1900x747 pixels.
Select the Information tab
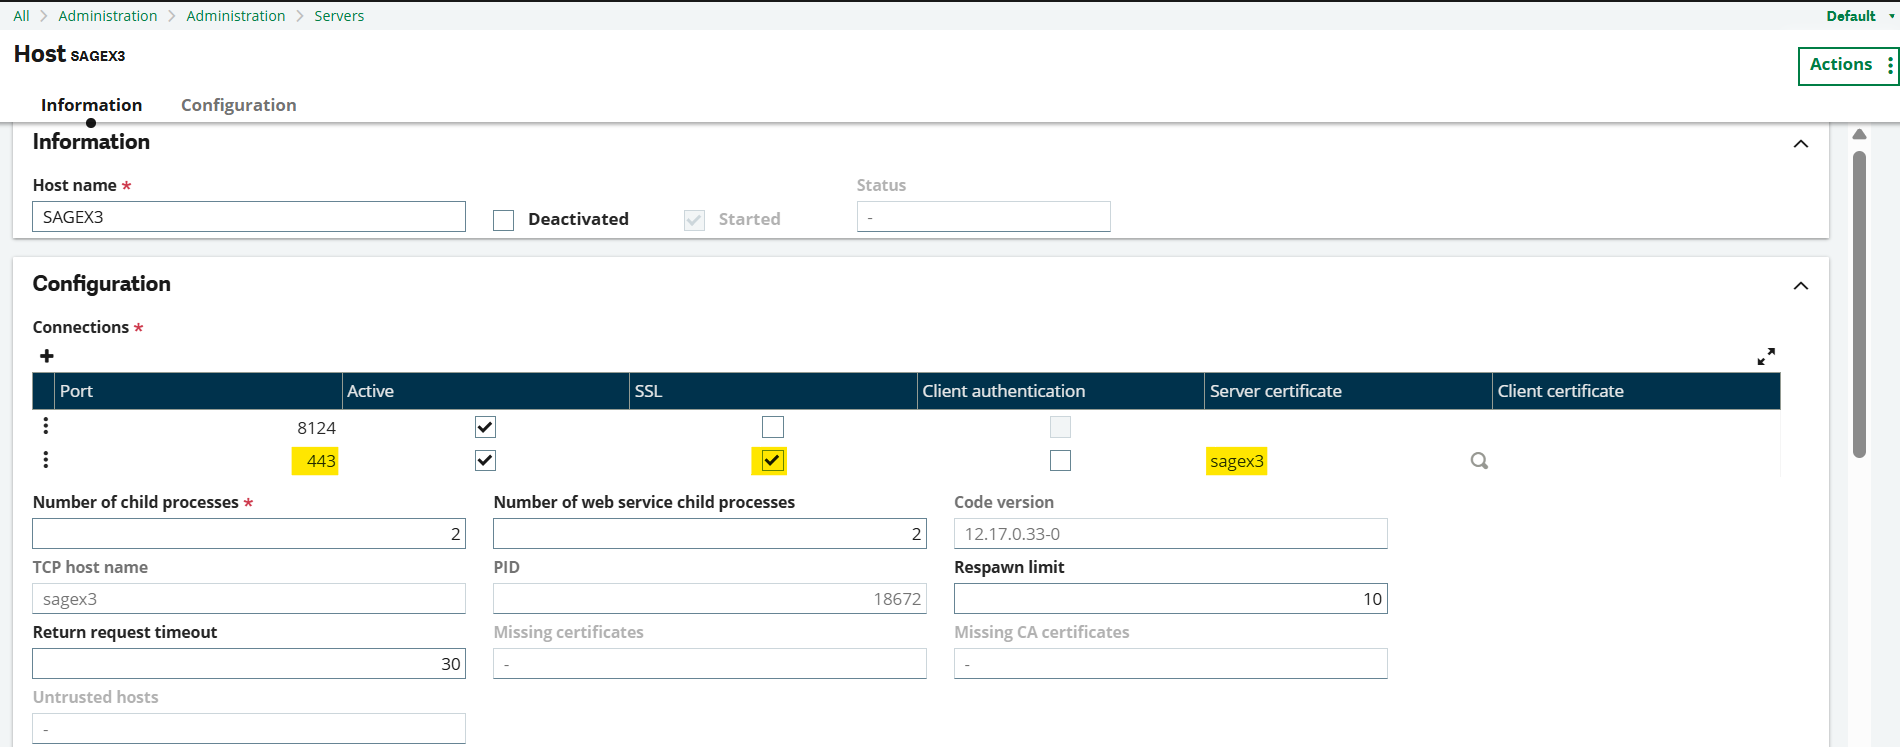point(91,105)
